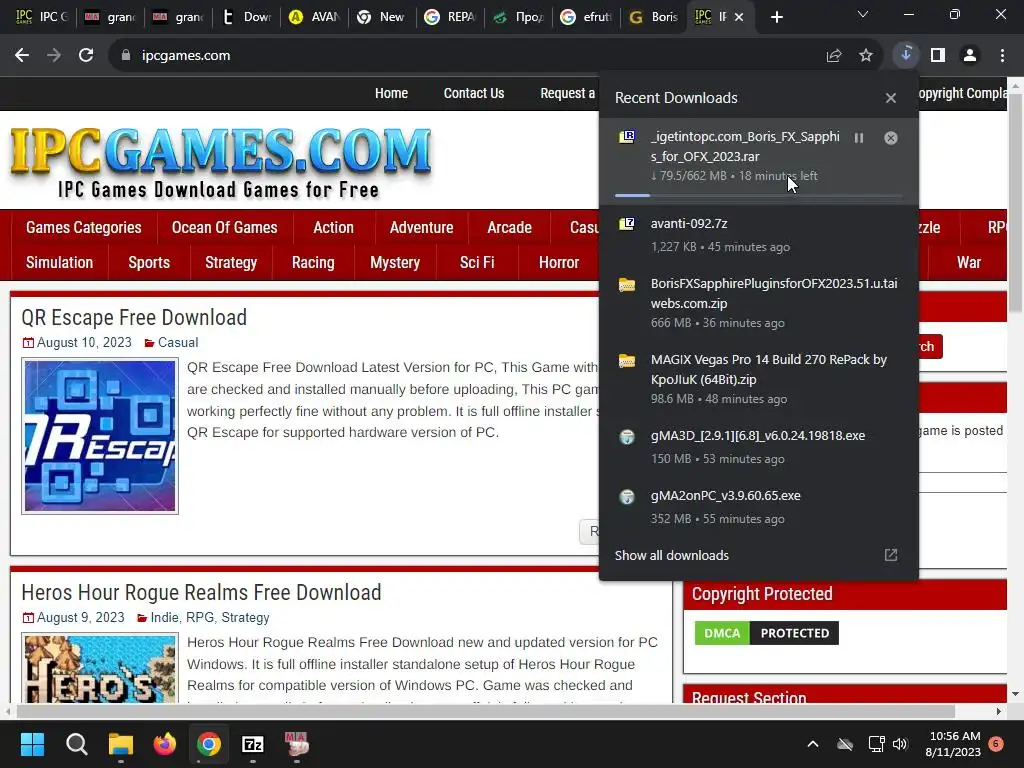
Task: Bookmark this page with the star icon
Action: (x=866, y=56)
